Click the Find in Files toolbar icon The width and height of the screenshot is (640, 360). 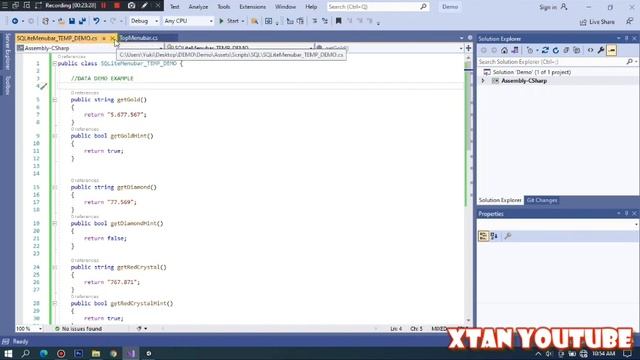pyautogui.click(x=255, y=21)
